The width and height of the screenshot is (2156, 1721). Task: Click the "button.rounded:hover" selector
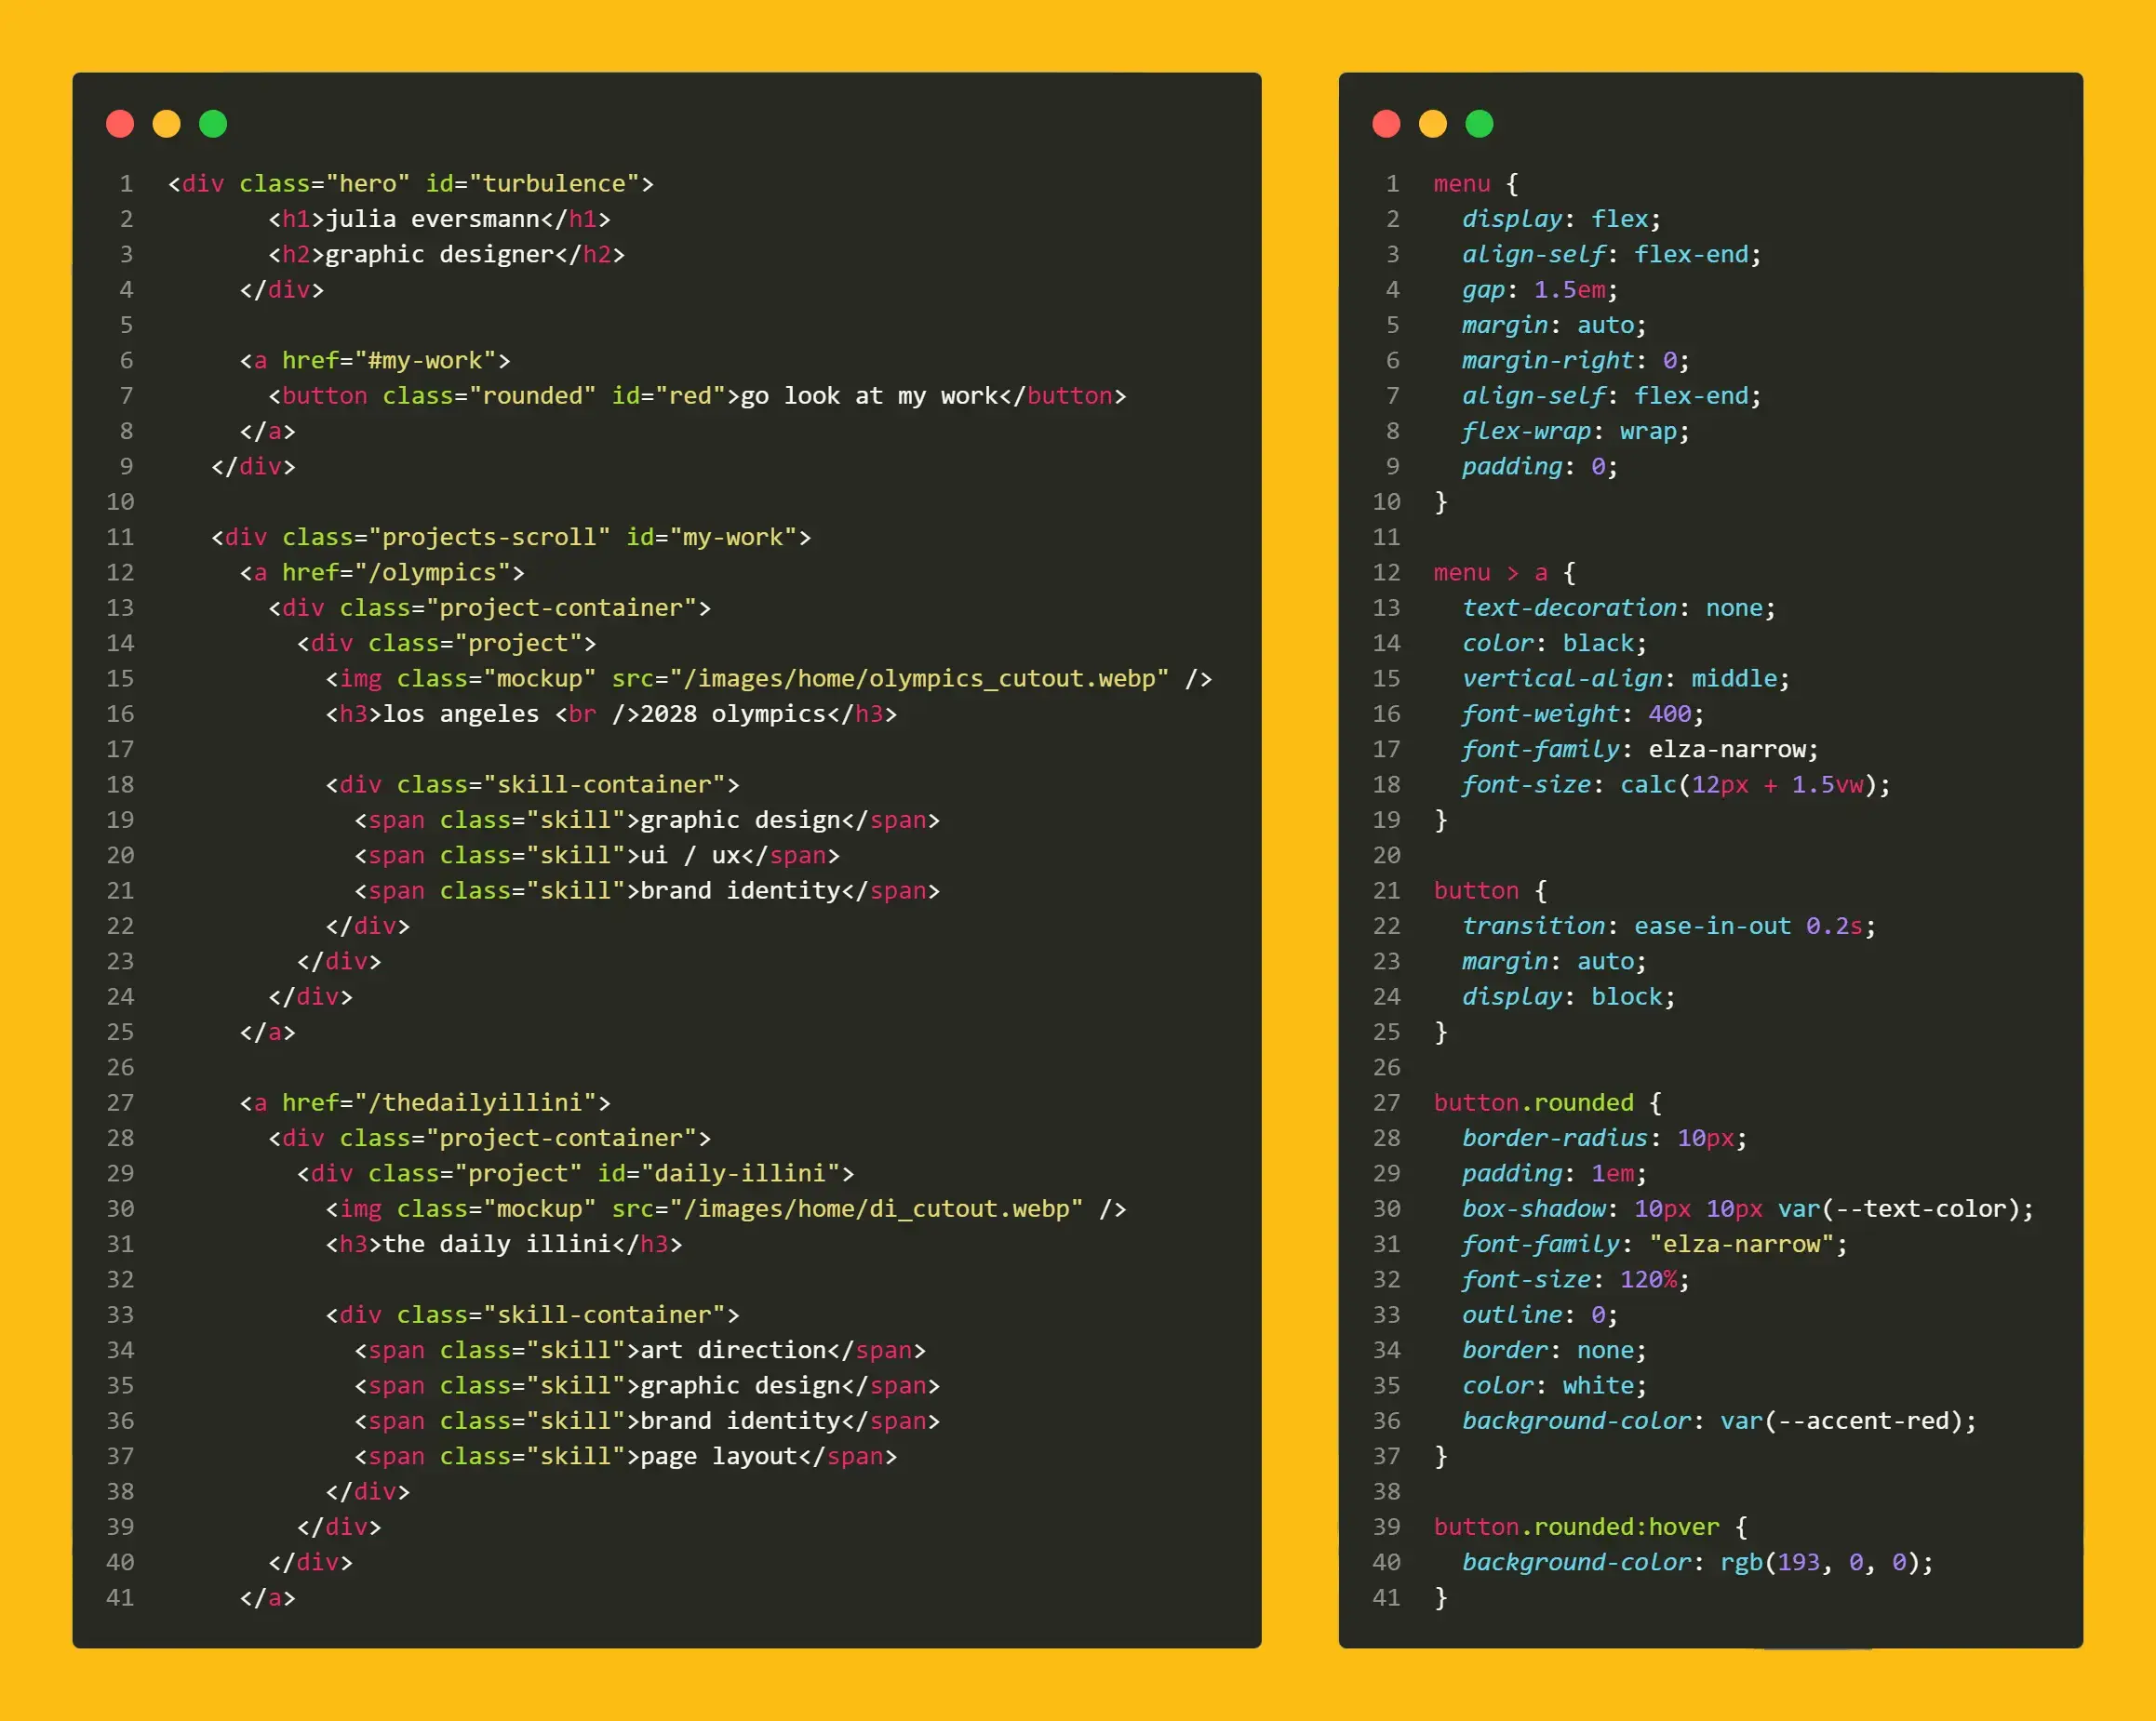coord(1576,1527)
